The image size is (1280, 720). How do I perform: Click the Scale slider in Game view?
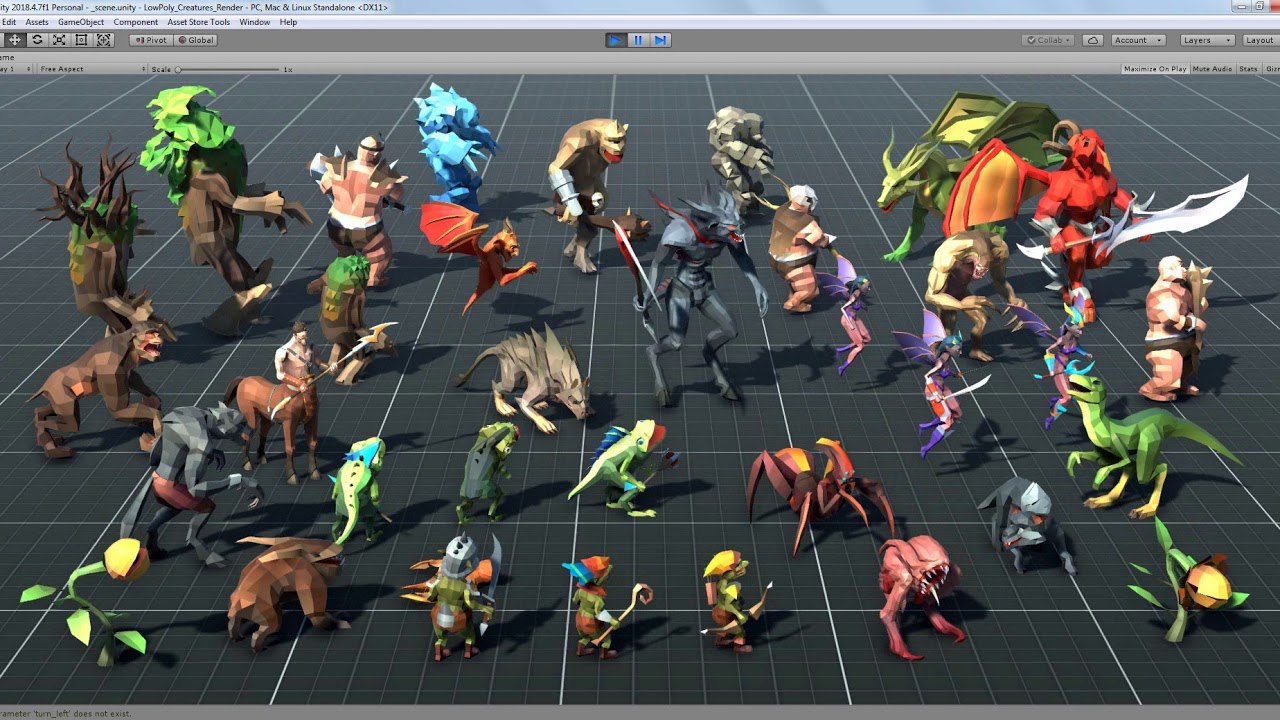point(227,69)
